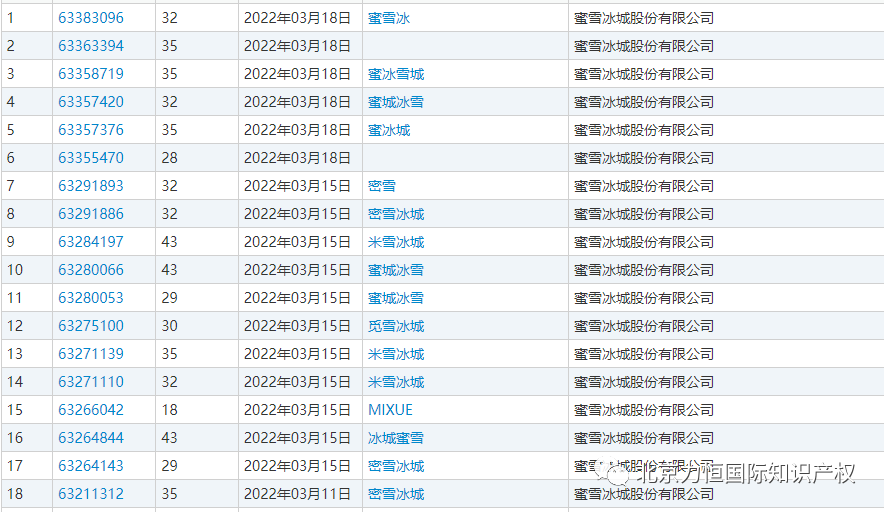Open the 密雪 trademark in row 7
The width and height of the screenshot is (884, 512).
click(382, 186)
